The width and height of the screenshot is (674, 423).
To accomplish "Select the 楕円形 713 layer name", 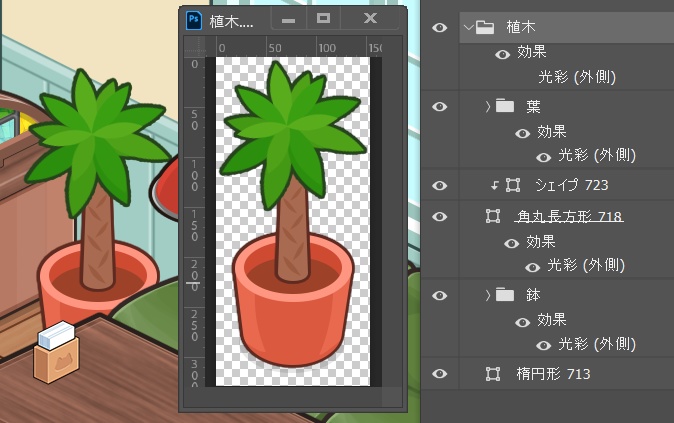I will (x=553, y=374).
